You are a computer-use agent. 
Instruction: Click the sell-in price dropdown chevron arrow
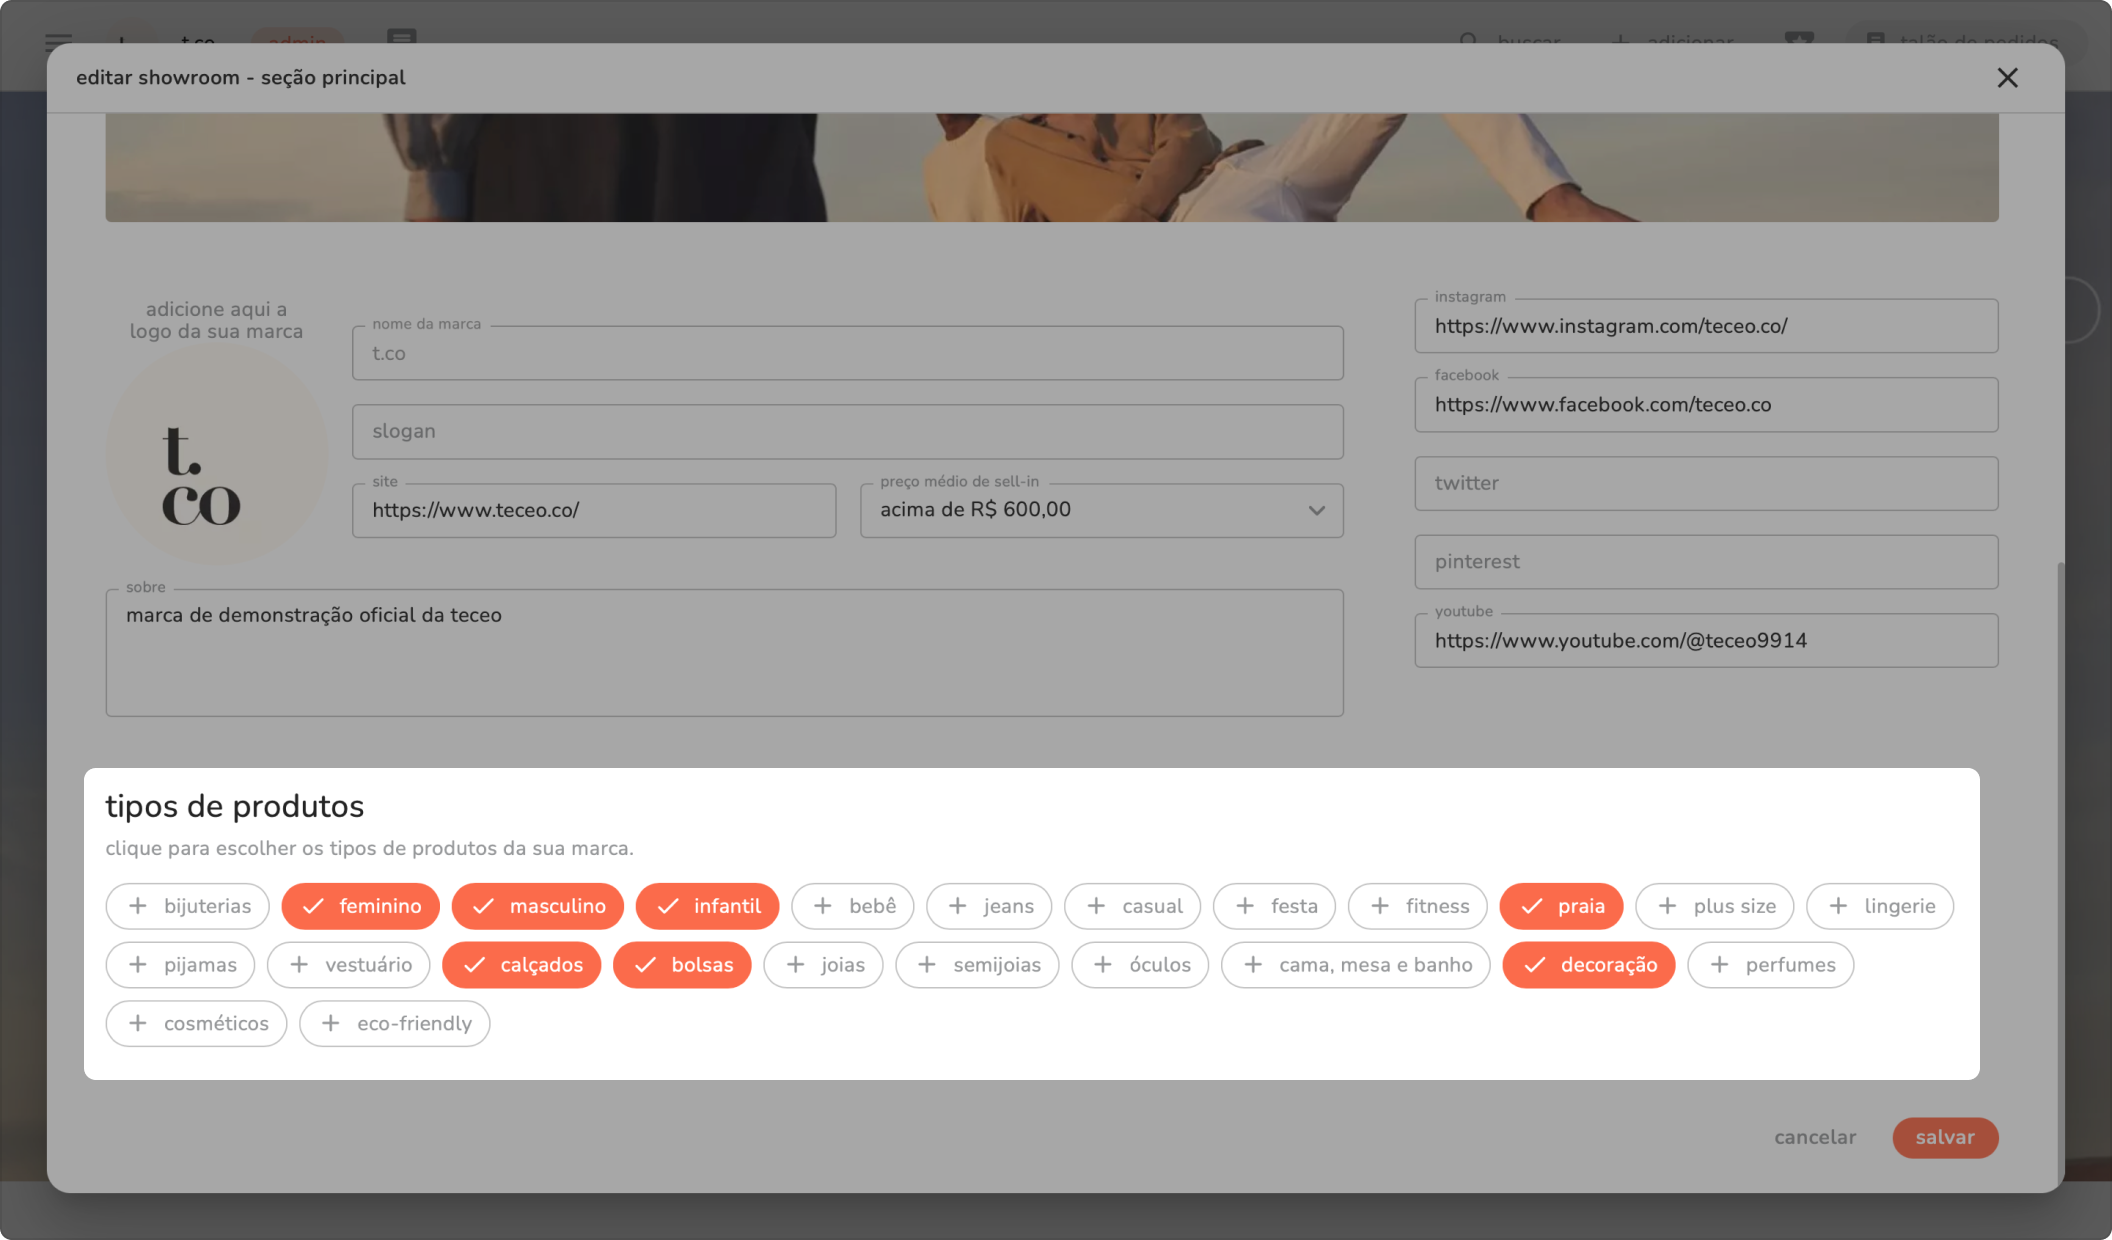[1316, 511]
